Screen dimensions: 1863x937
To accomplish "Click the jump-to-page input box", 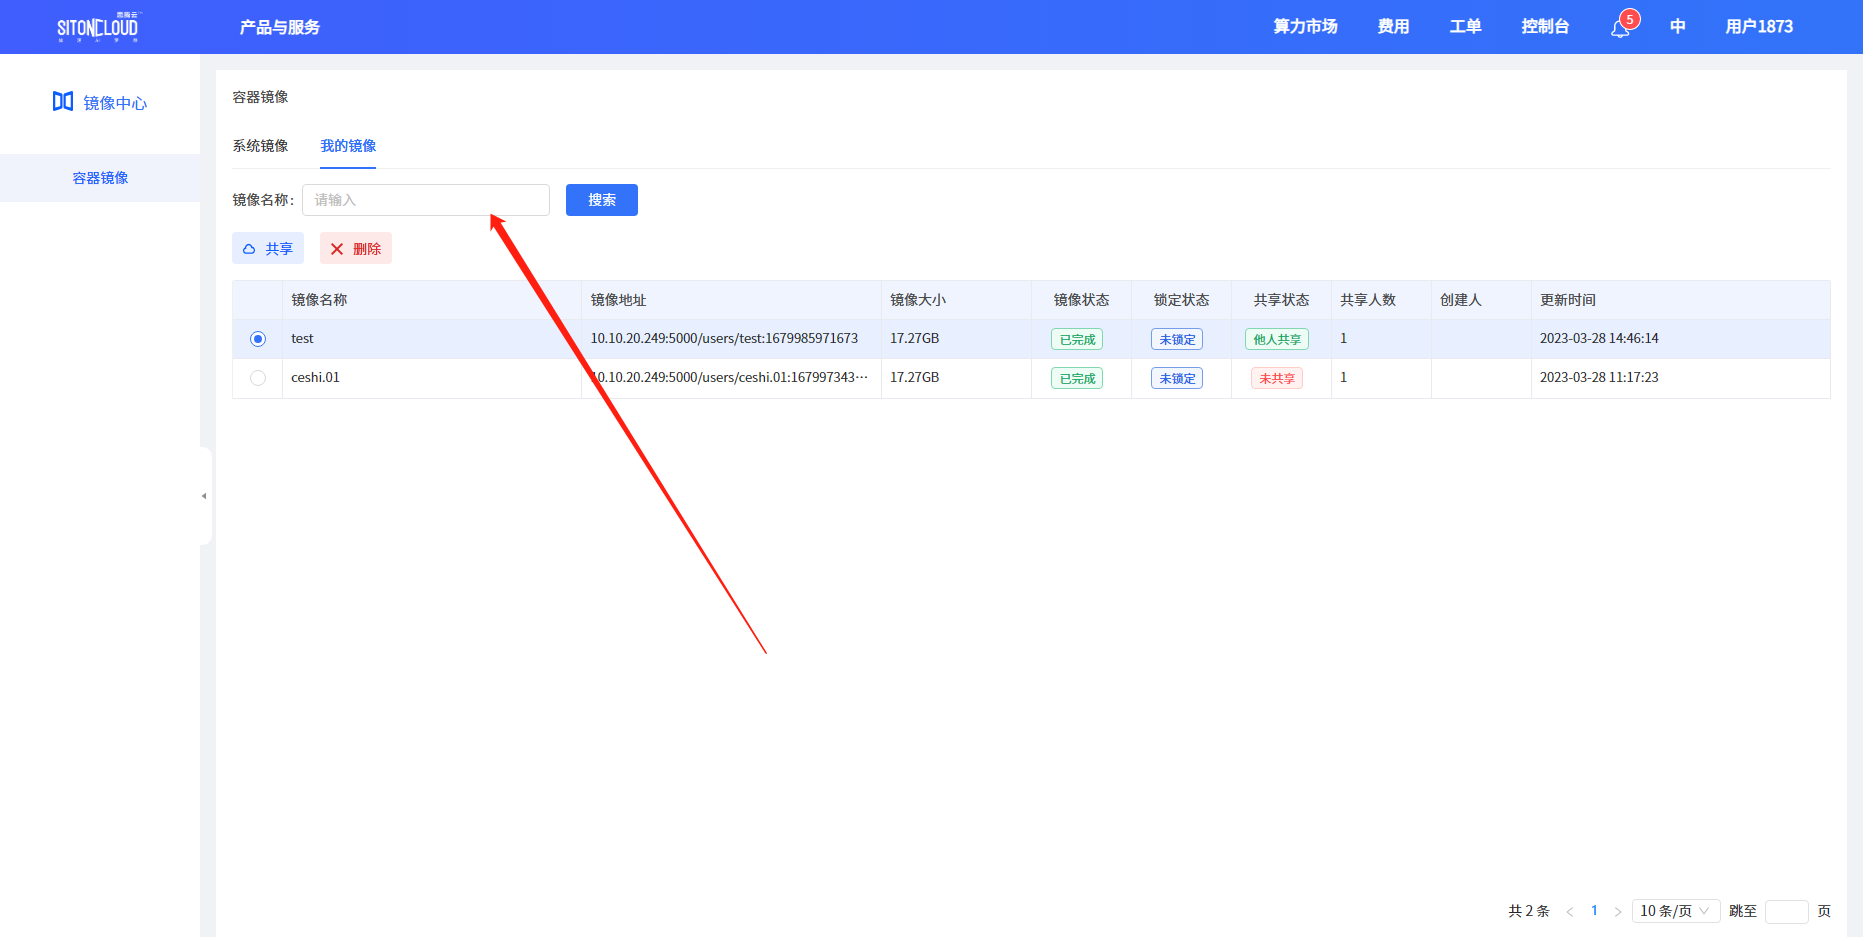I will [x=1786, y=911].
